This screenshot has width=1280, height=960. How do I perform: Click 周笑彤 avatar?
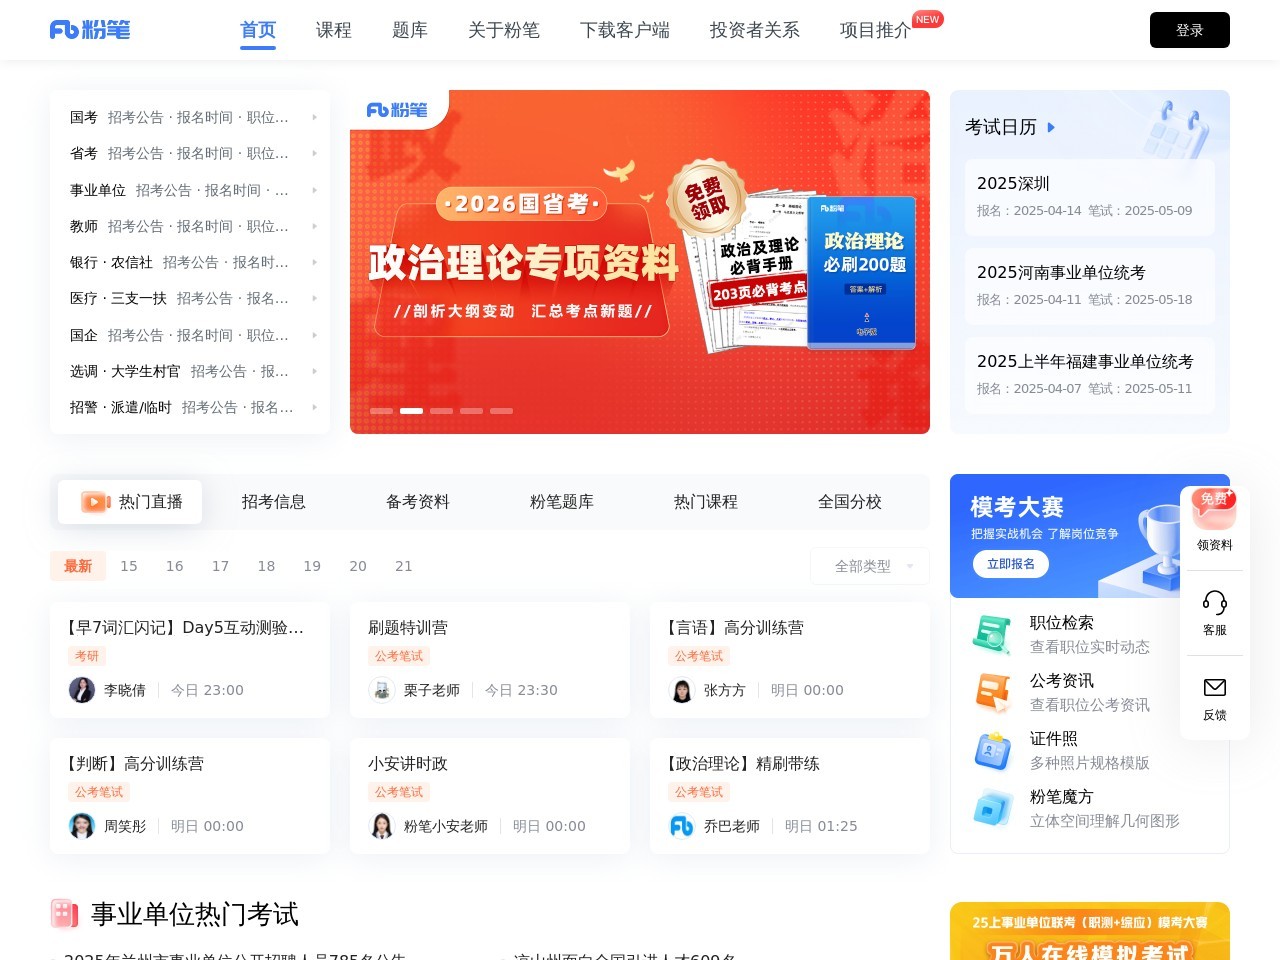tap(82, 826)
